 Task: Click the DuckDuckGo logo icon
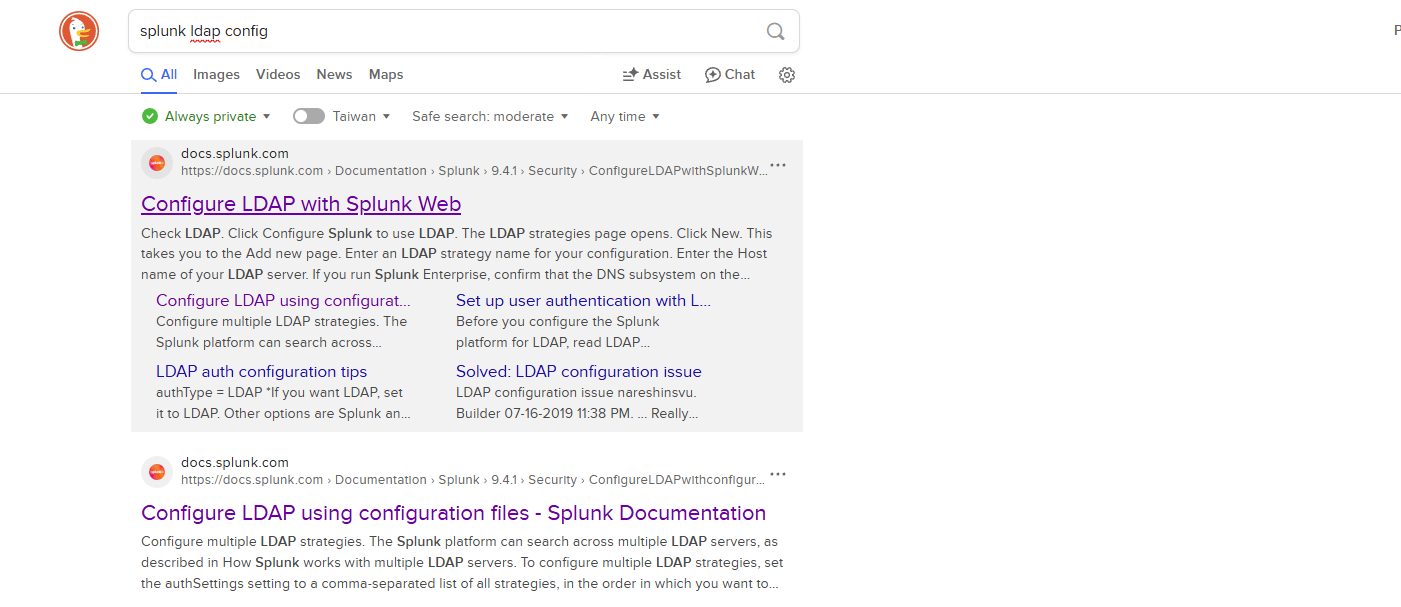[79, 31]
